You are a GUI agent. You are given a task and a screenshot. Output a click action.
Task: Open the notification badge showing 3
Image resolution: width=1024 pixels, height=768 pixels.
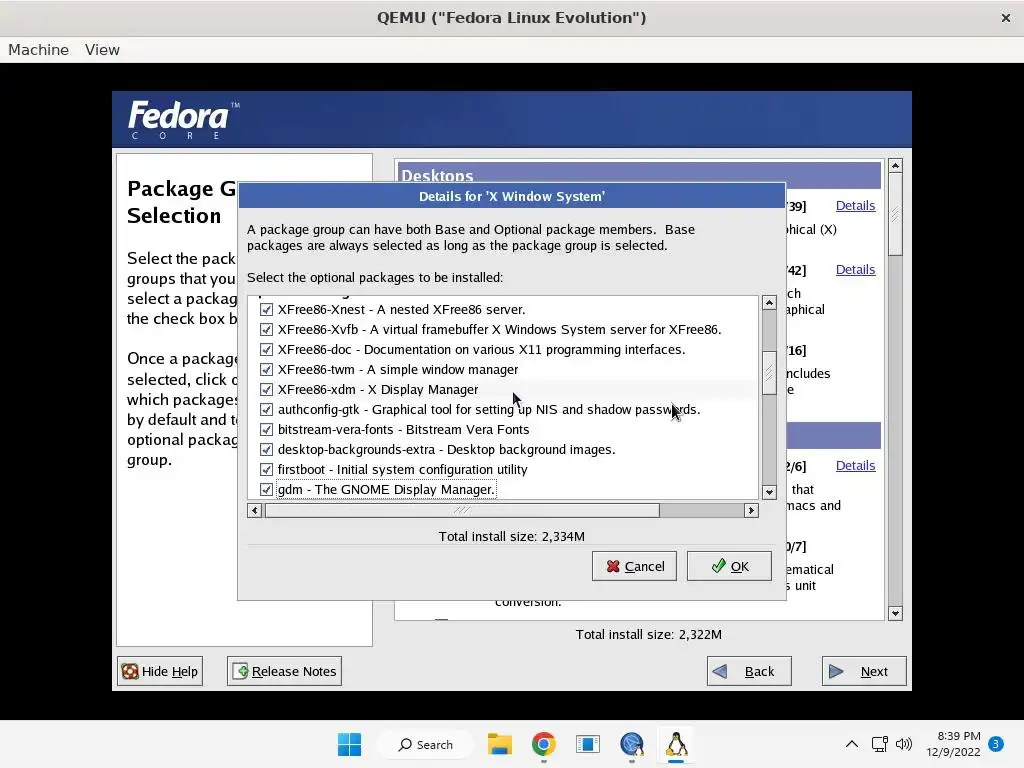coord(995,744)
